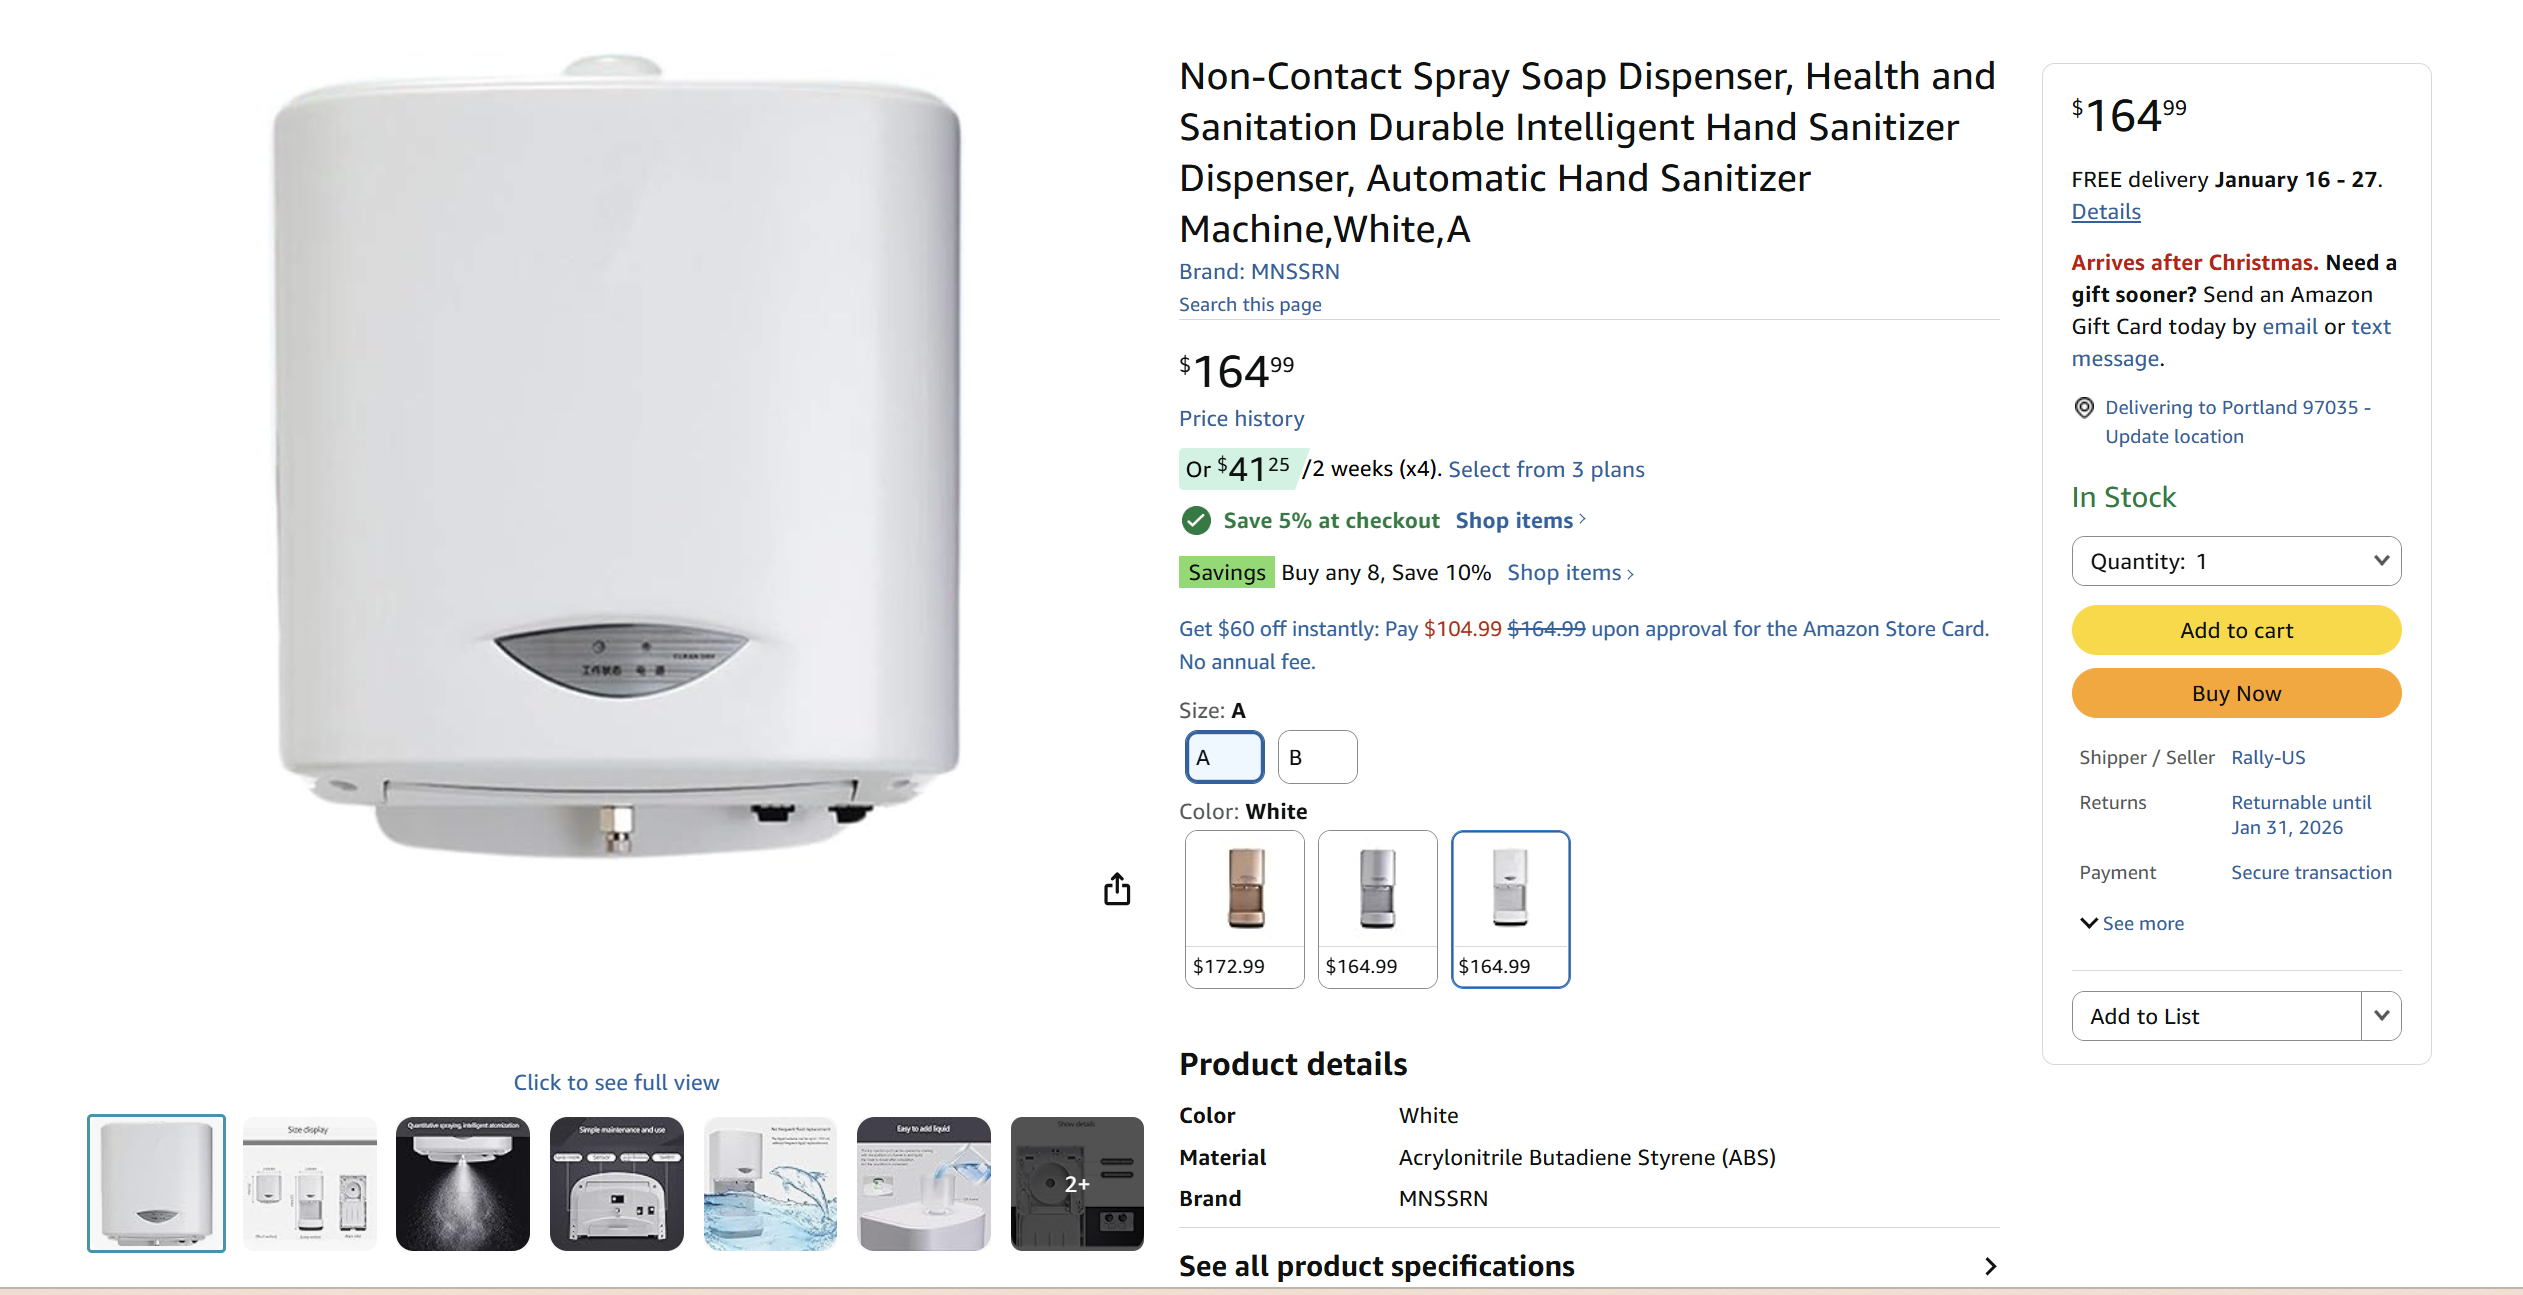Open the spray atomization thumbnail
2523x1295 pixels.
(463, 1183)
